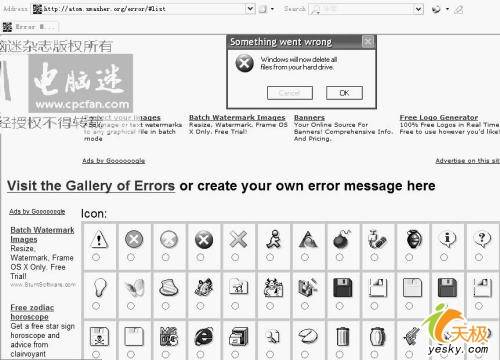Pick the question mark speech bubble icon
This screenshot has height=360, width=500.
tap(482, 239)
